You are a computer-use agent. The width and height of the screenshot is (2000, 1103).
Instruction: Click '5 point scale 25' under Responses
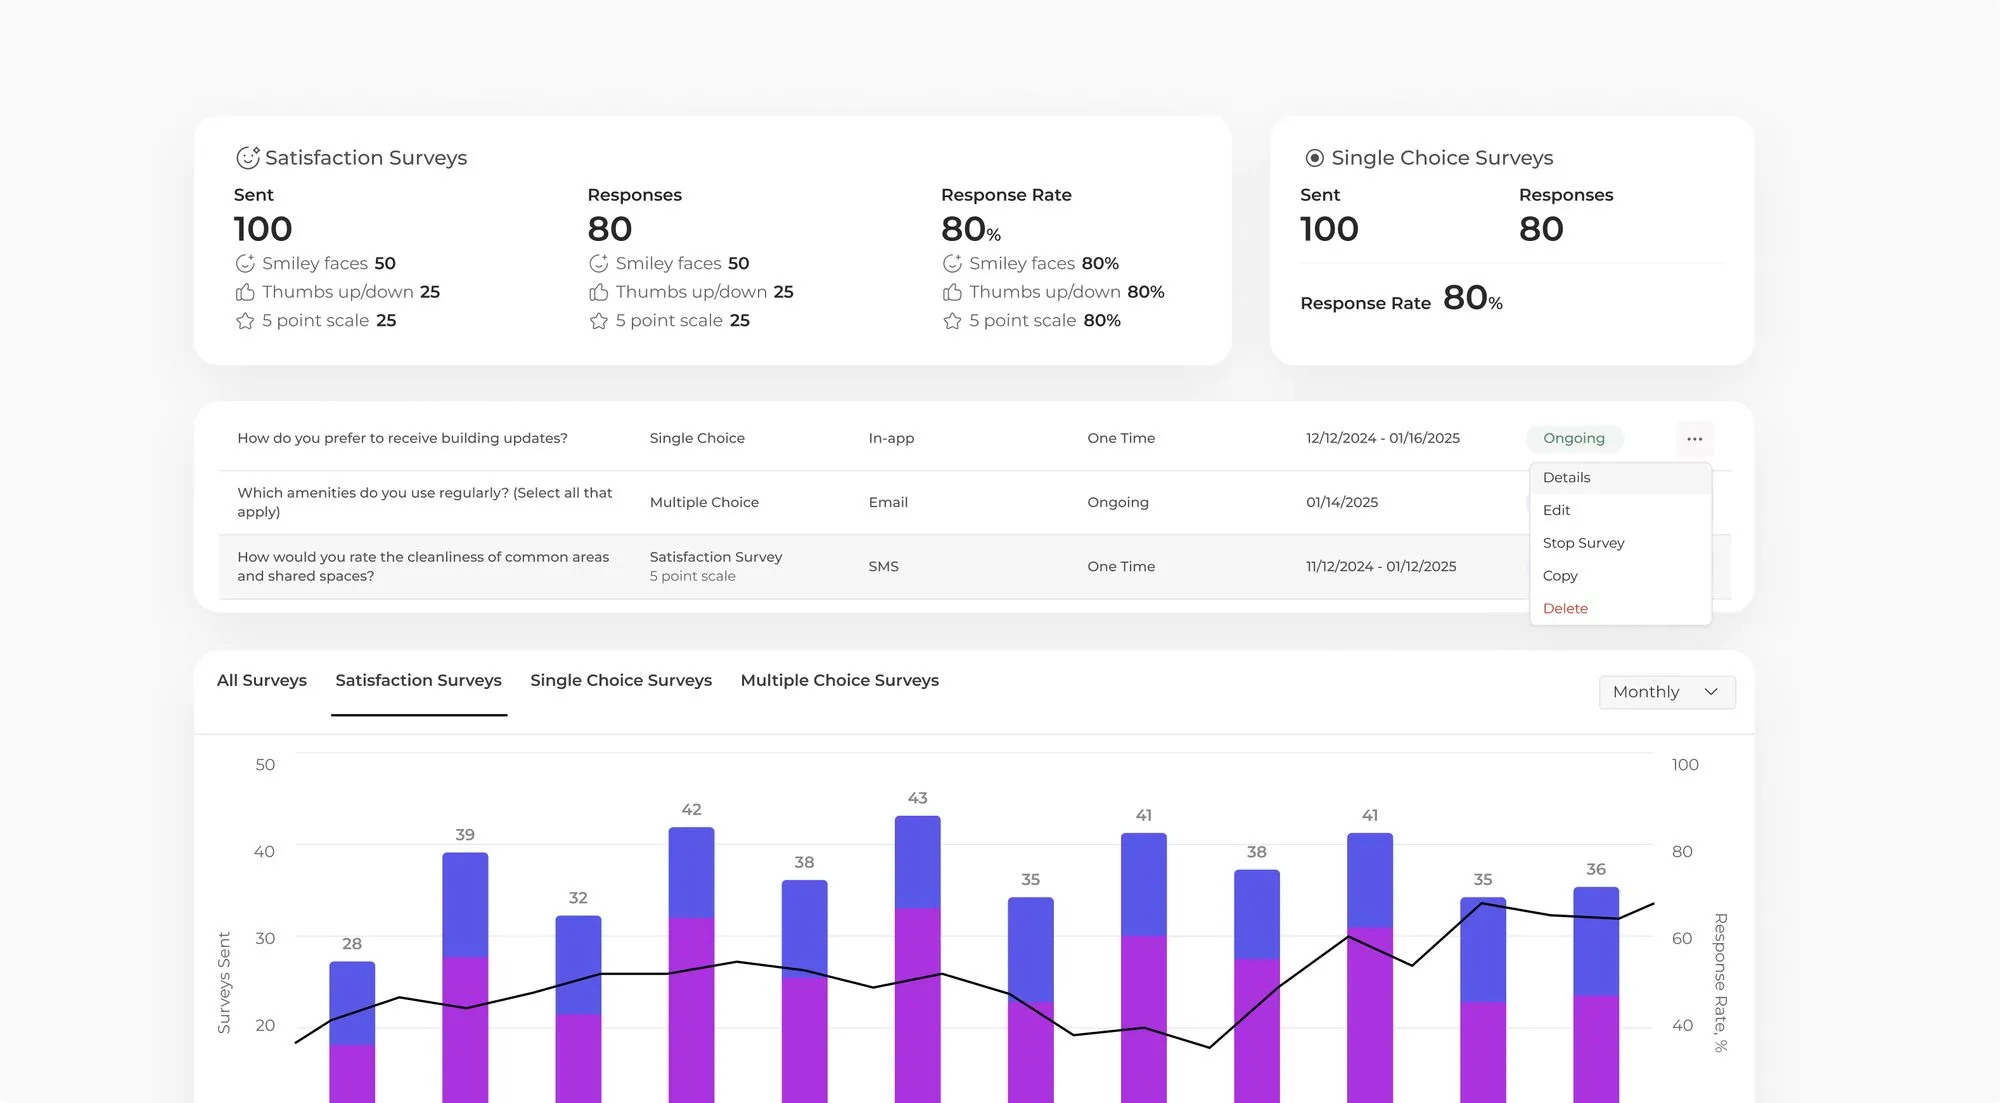coord(669,321)
